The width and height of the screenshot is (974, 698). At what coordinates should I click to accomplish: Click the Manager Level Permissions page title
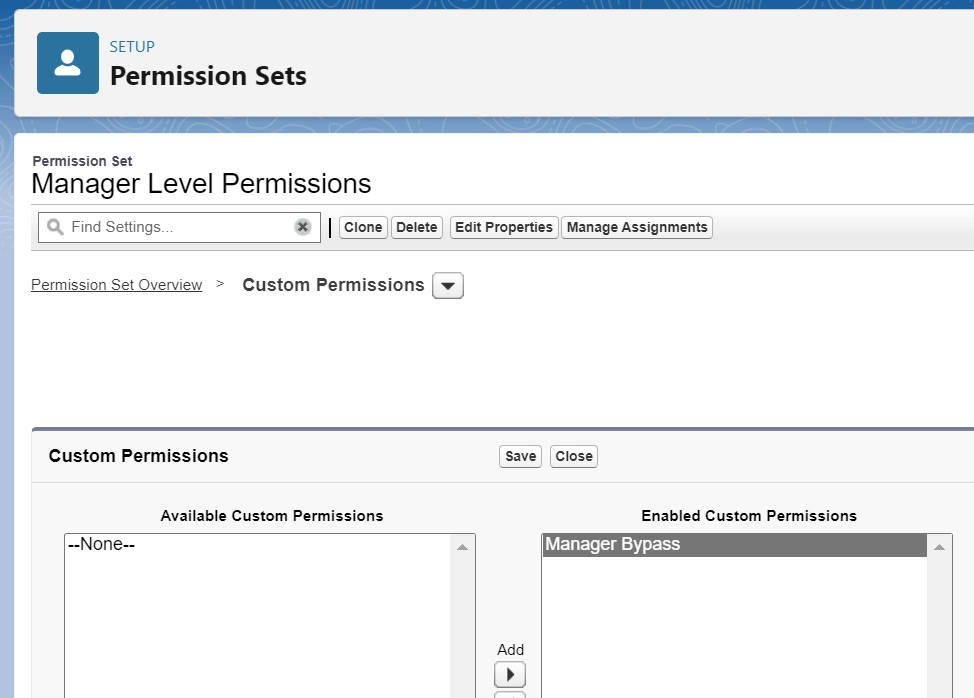pyautogui.click(x=201, y=184)
